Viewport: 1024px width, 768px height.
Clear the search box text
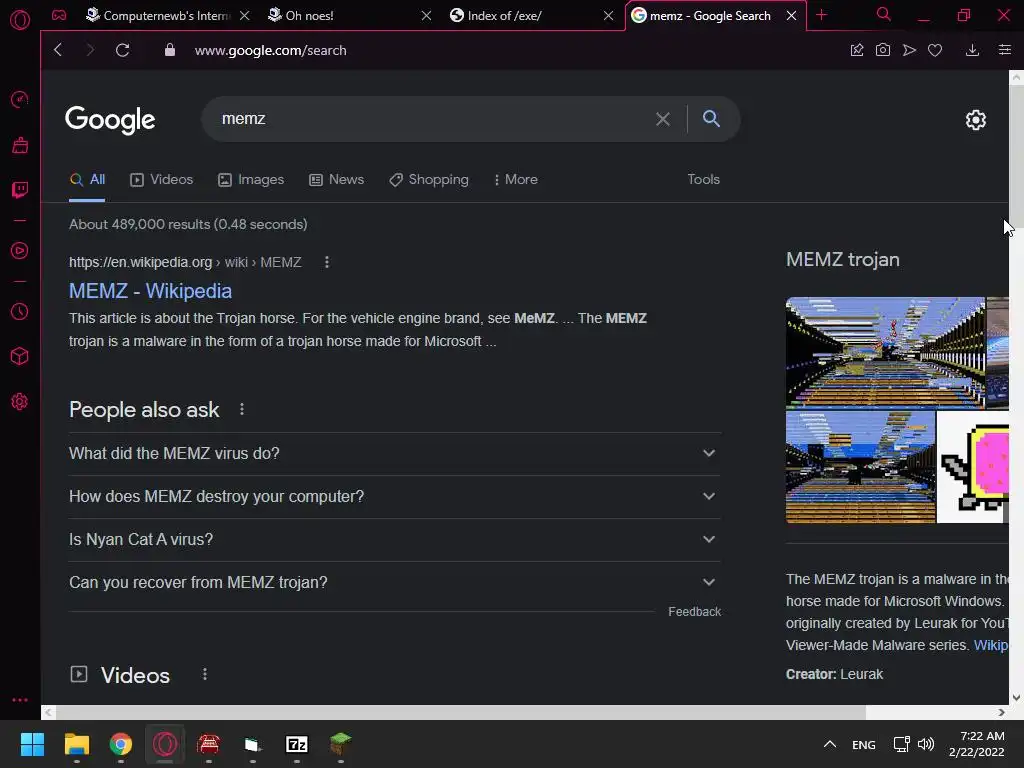[663, 119]
